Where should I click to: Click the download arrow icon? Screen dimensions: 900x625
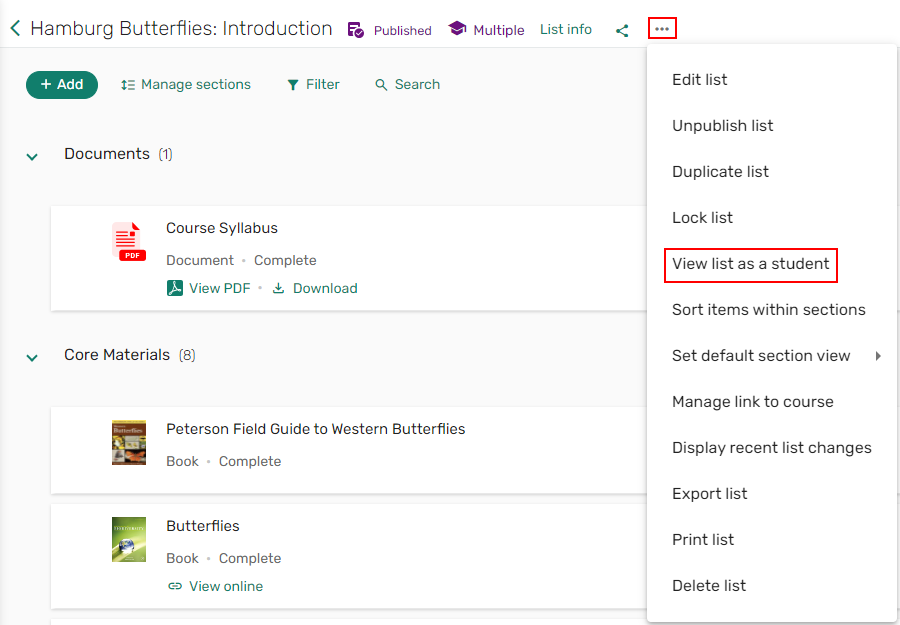(x=278, y=288)
